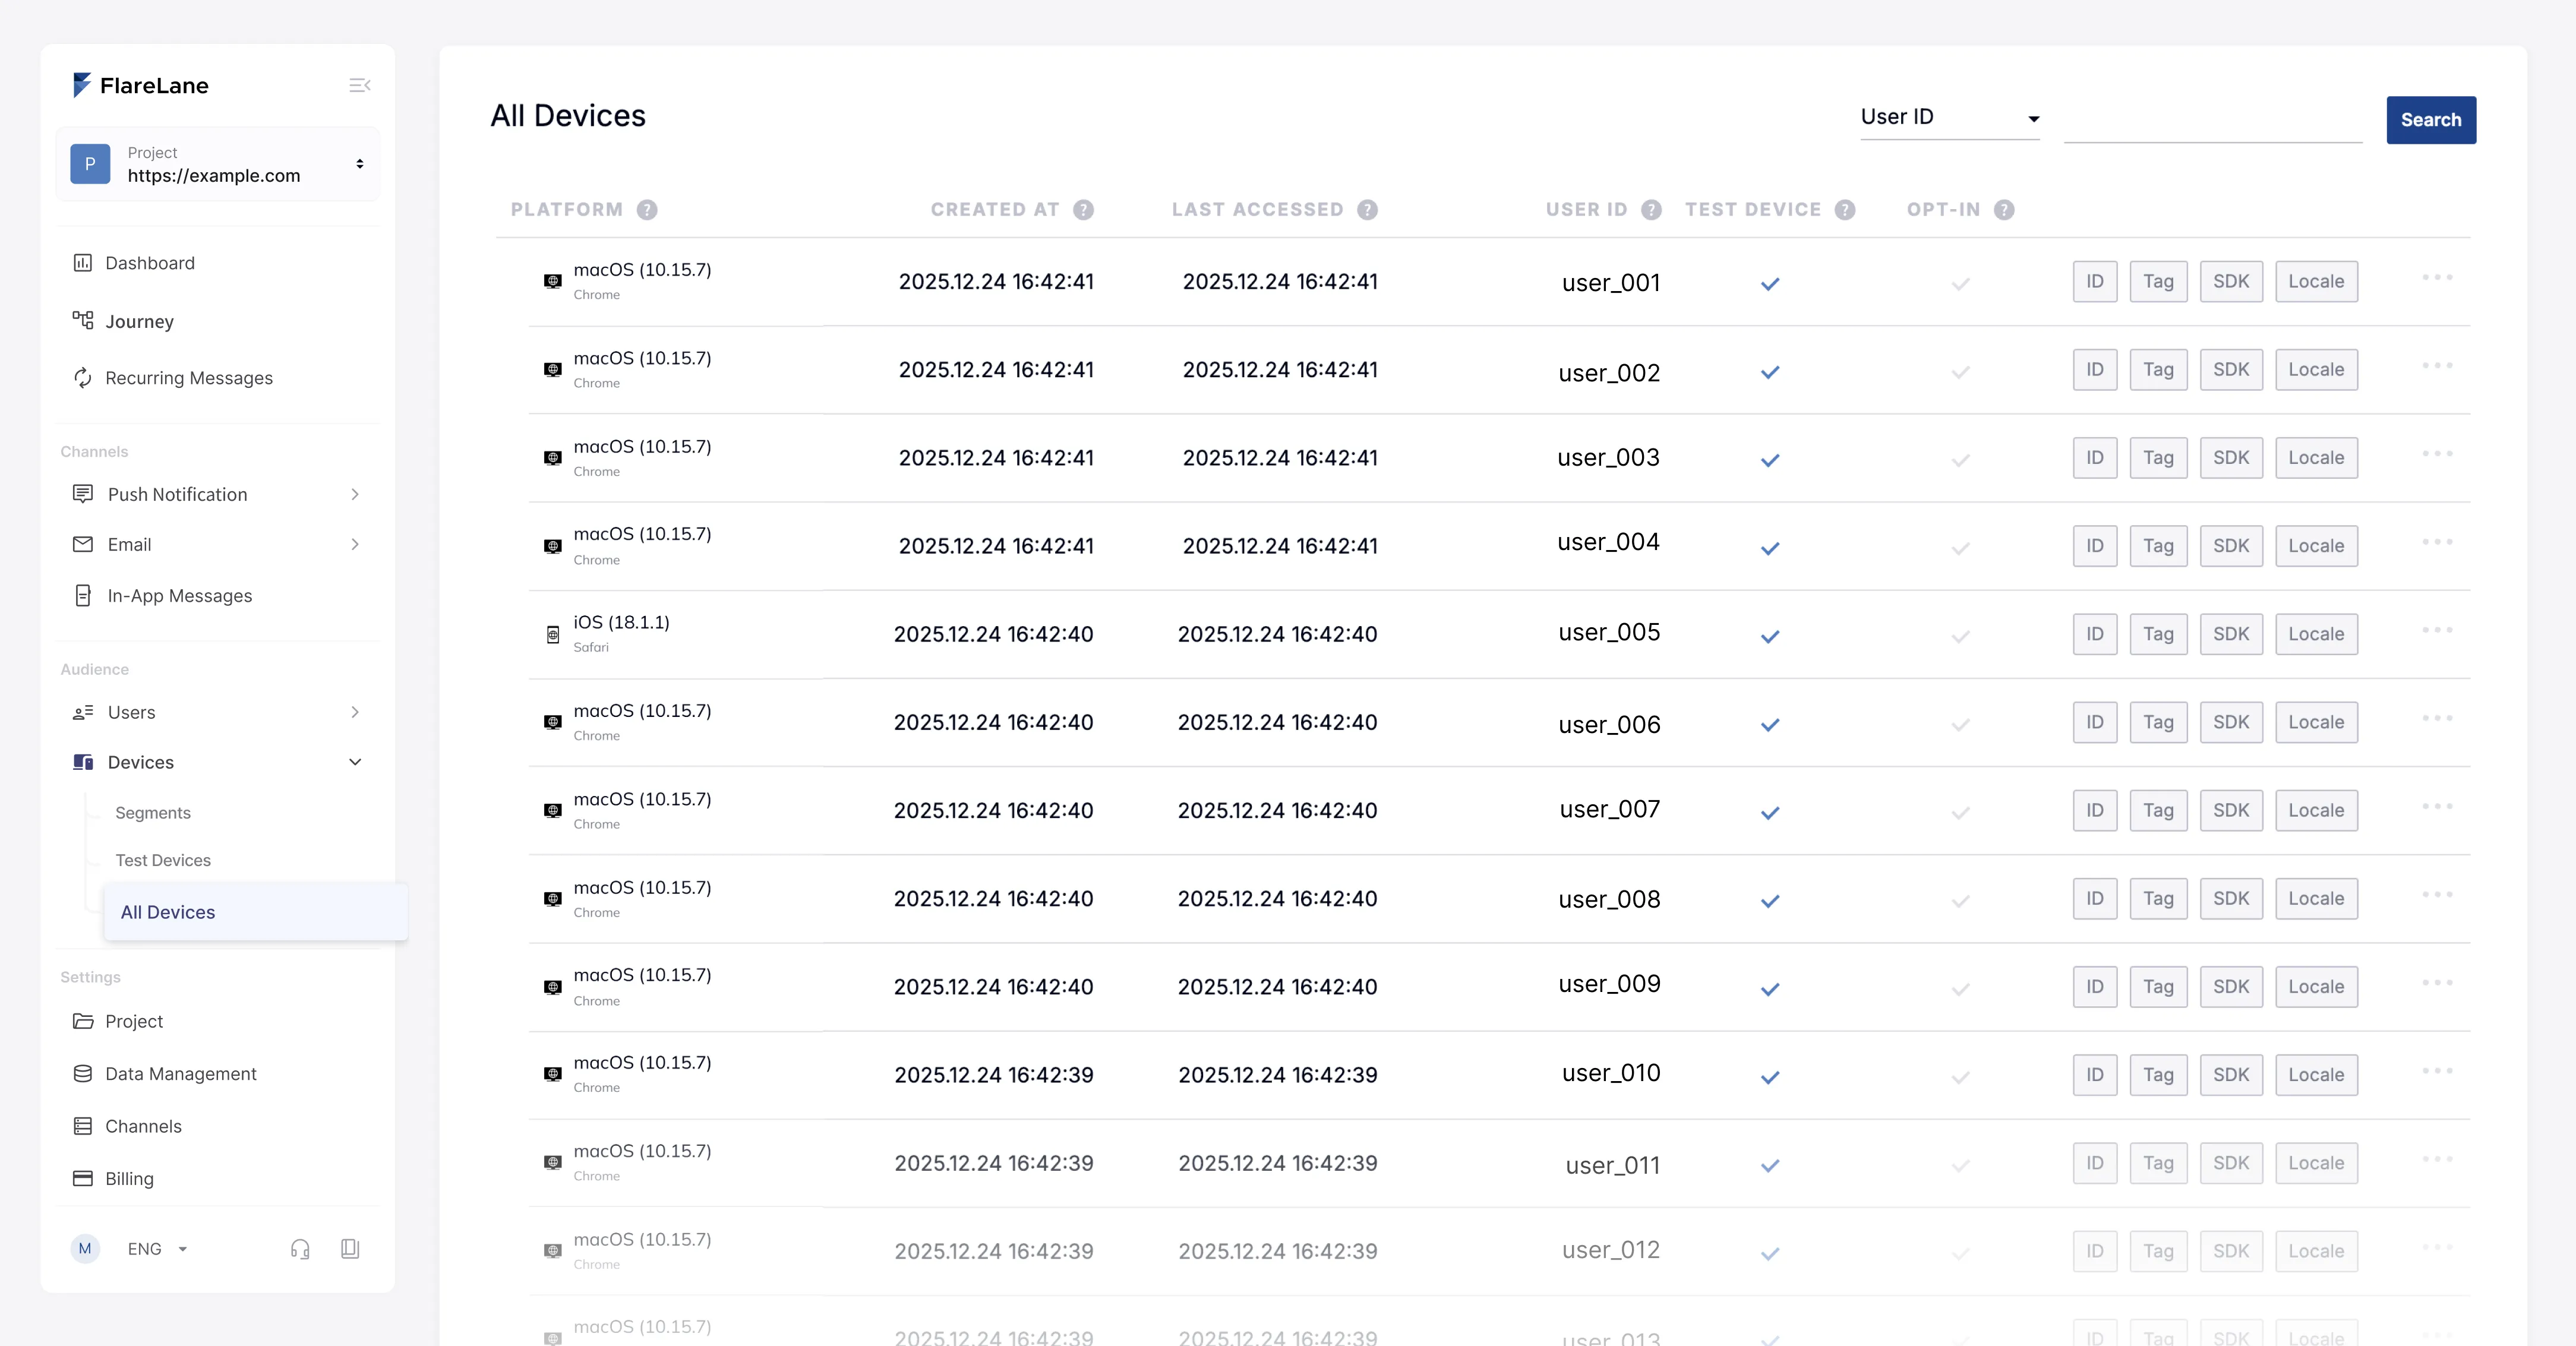
Task: Click the macOS platform icon for user_003
Action: point(553,458)
